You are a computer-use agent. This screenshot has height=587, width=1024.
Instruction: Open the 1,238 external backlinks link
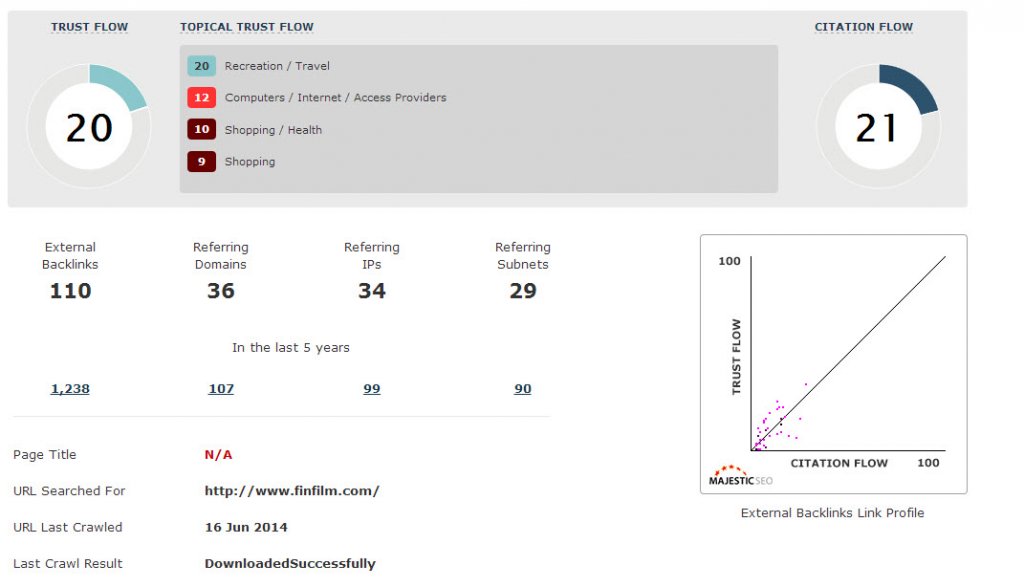click(x=70, y=389)
